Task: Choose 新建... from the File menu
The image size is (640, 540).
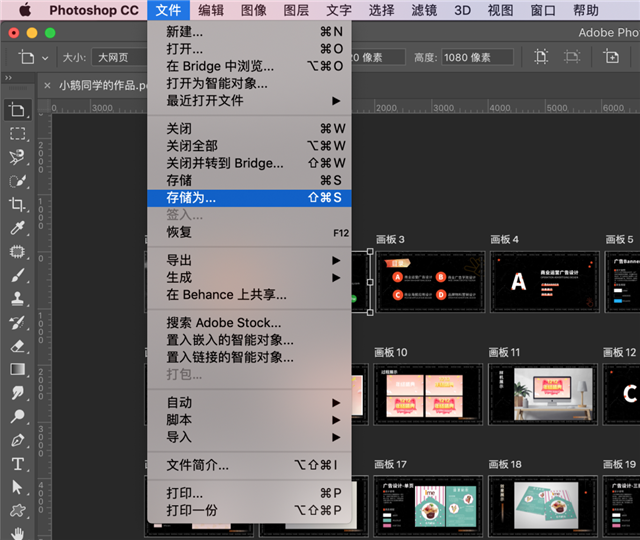Action: [x=249, y=31]
